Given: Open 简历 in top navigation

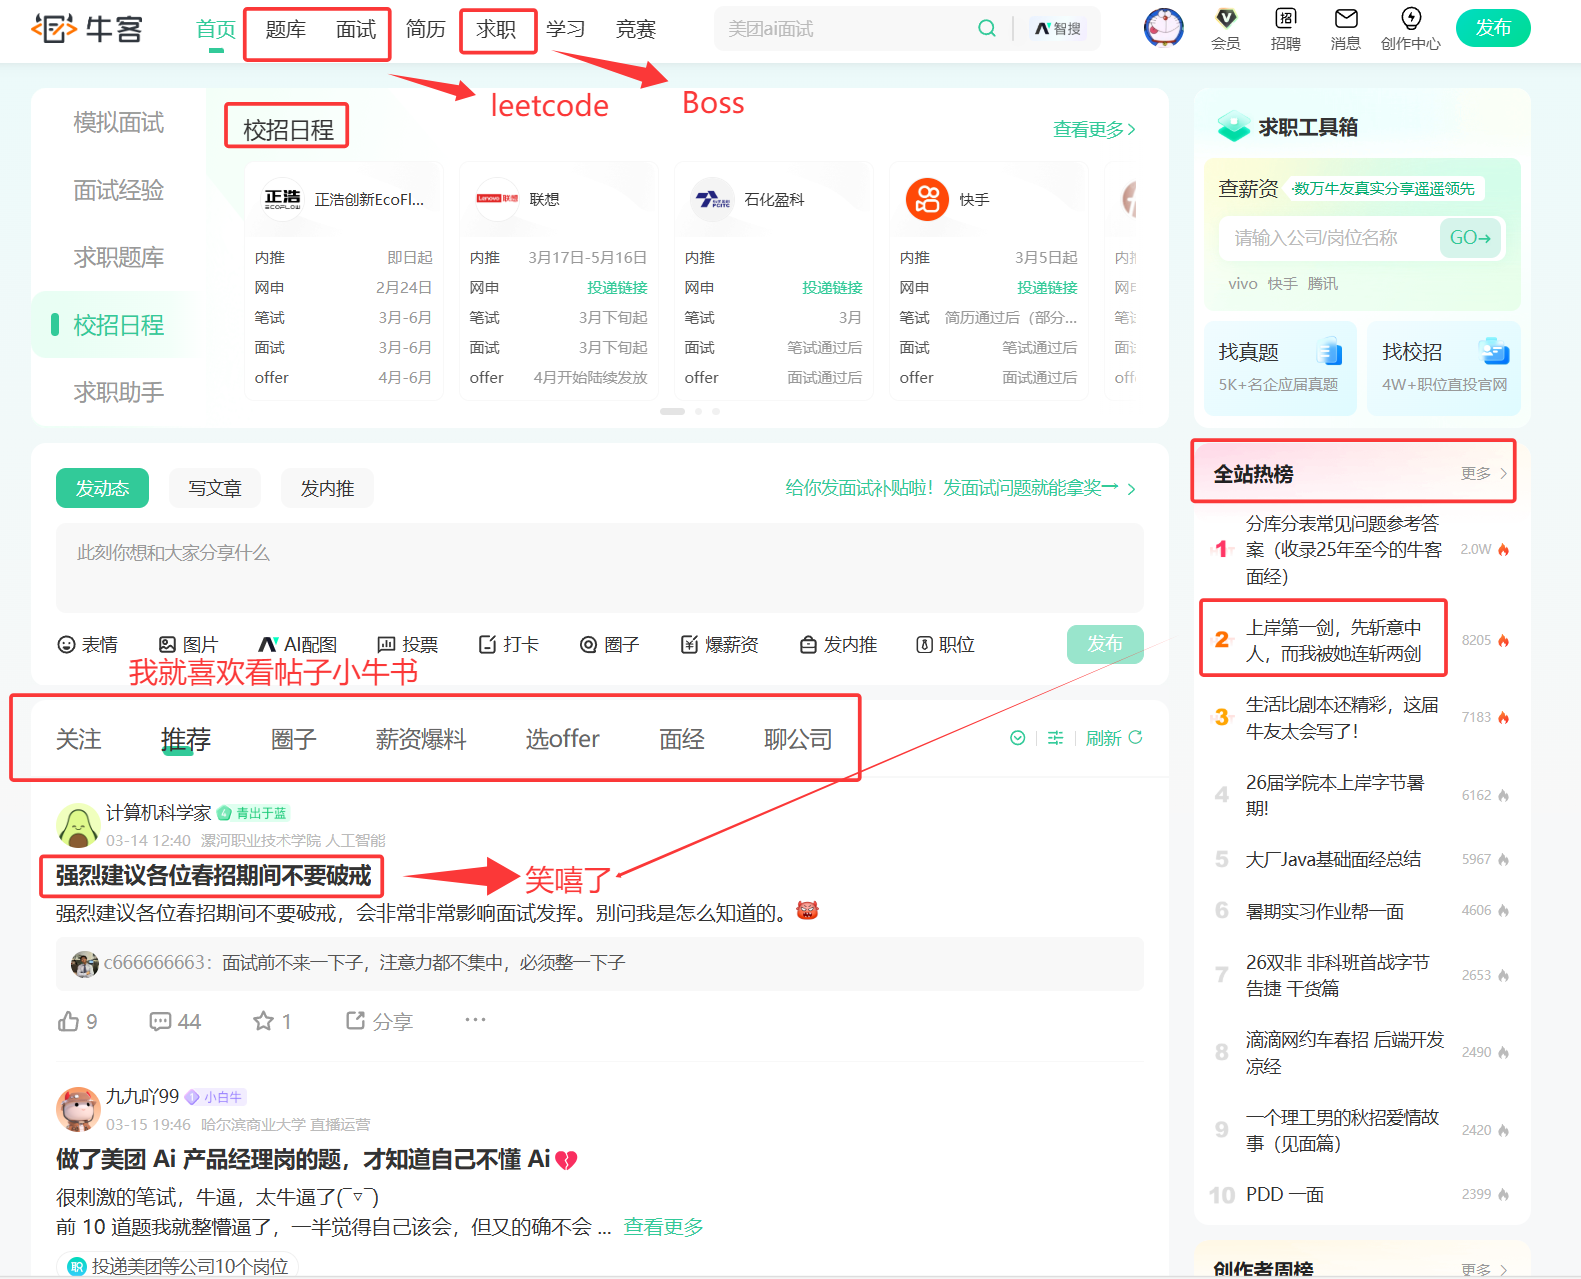Looking at the screenshot, I should tap(426, 29).
